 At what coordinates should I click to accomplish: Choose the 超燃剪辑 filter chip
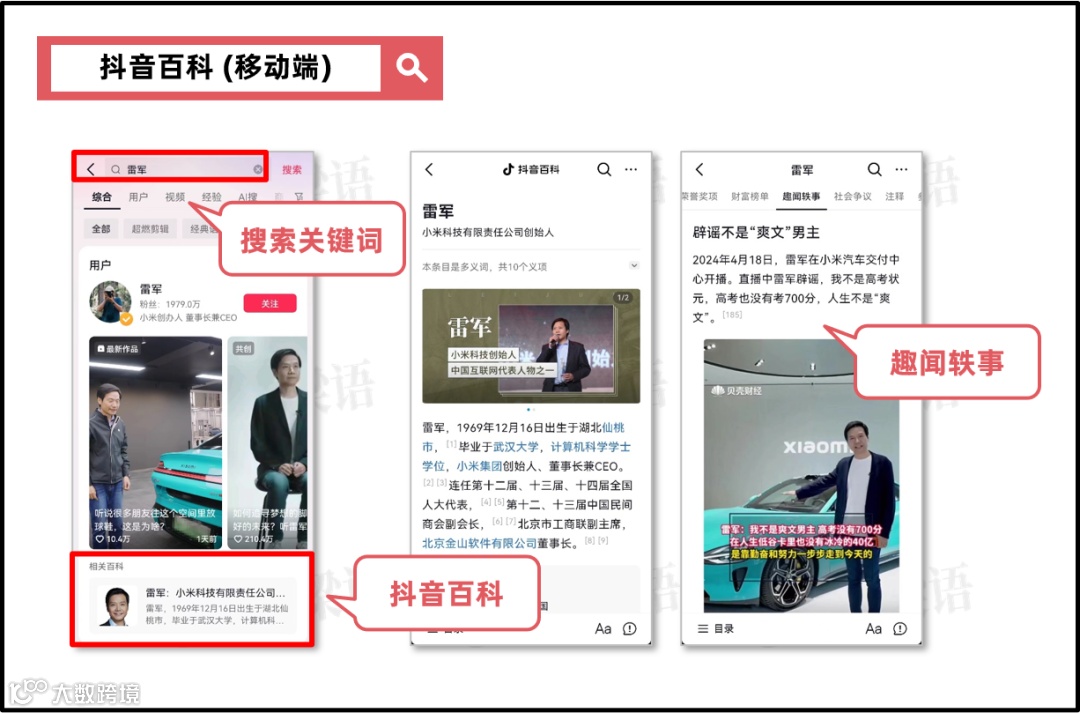click(150, 229)
